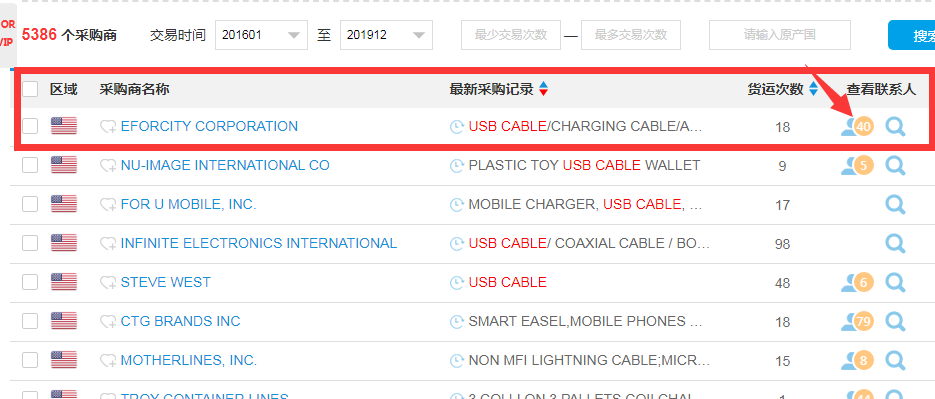Open CTG BRANDS INC company link

(x=180, y=321)
